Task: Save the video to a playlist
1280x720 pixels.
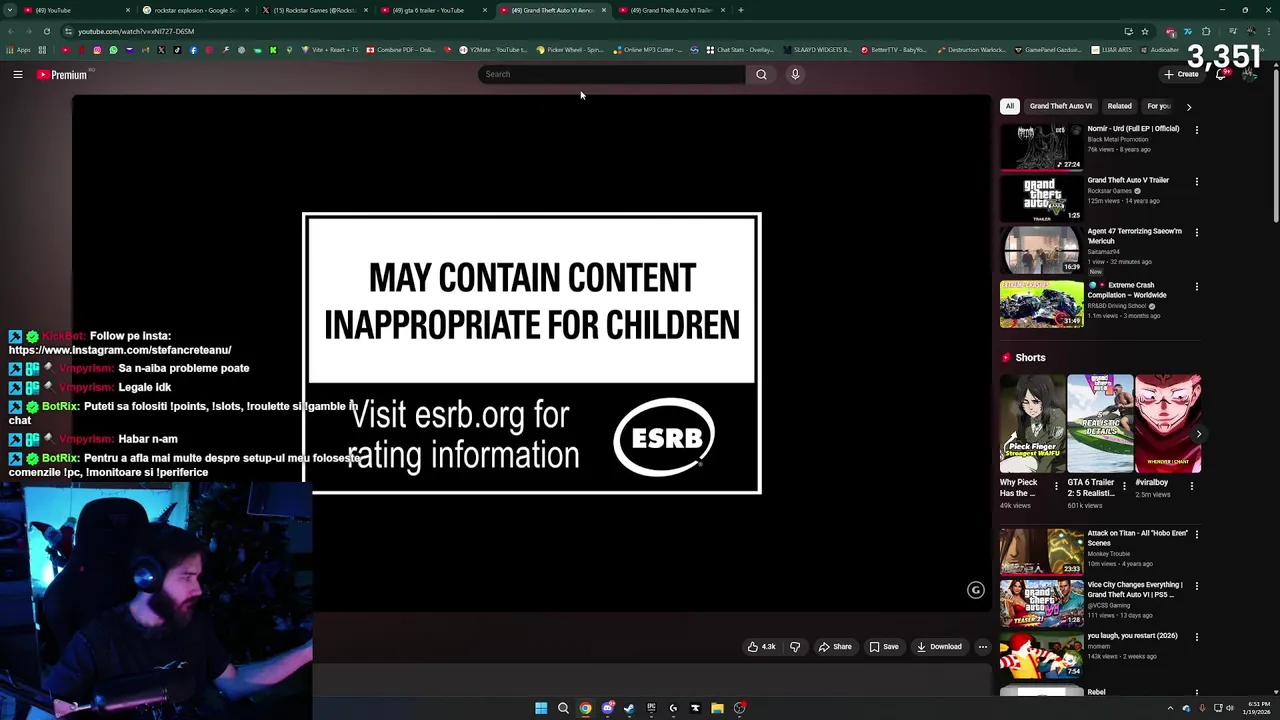Action: (883, 647)
